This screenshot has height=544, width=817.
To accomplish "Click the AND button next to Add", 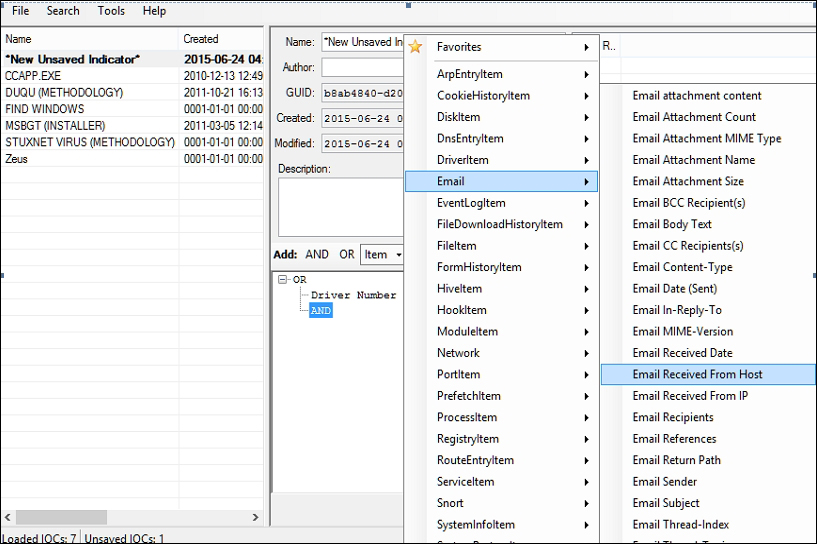I will 317,255.
